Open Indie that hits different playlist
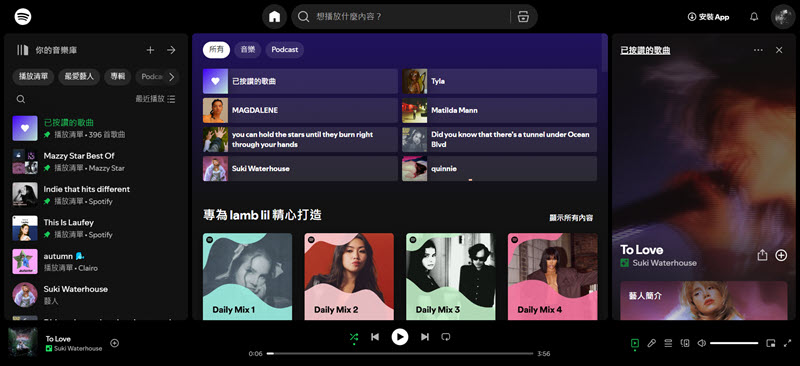The image size is (800, 366). tap(96, 194)
